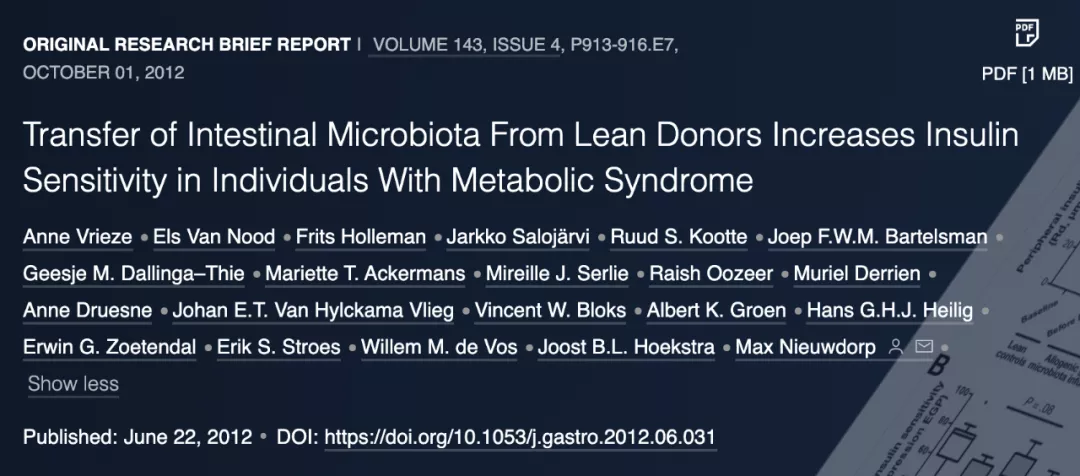Select author Muriel Derrien

(856, 274)
